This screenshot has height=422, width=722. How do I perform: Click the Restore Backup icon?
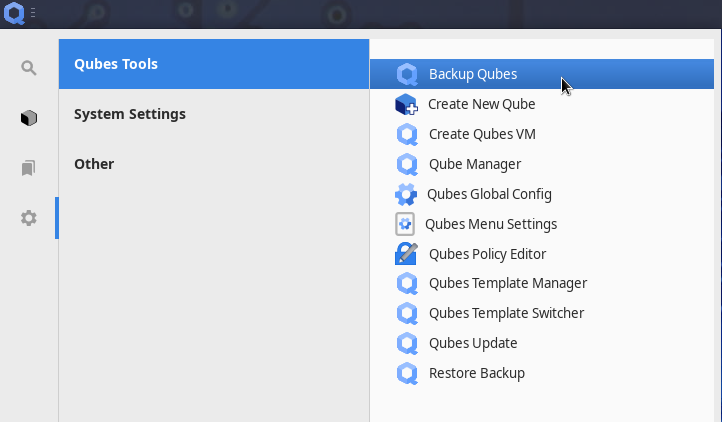pyautogui.click(x=407, y=373)
